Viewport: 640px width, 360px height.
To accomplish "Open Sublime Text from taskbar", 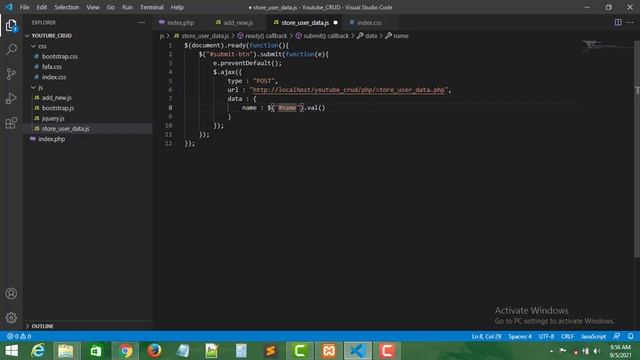I will pyautogui.click(x=271, y=351).
